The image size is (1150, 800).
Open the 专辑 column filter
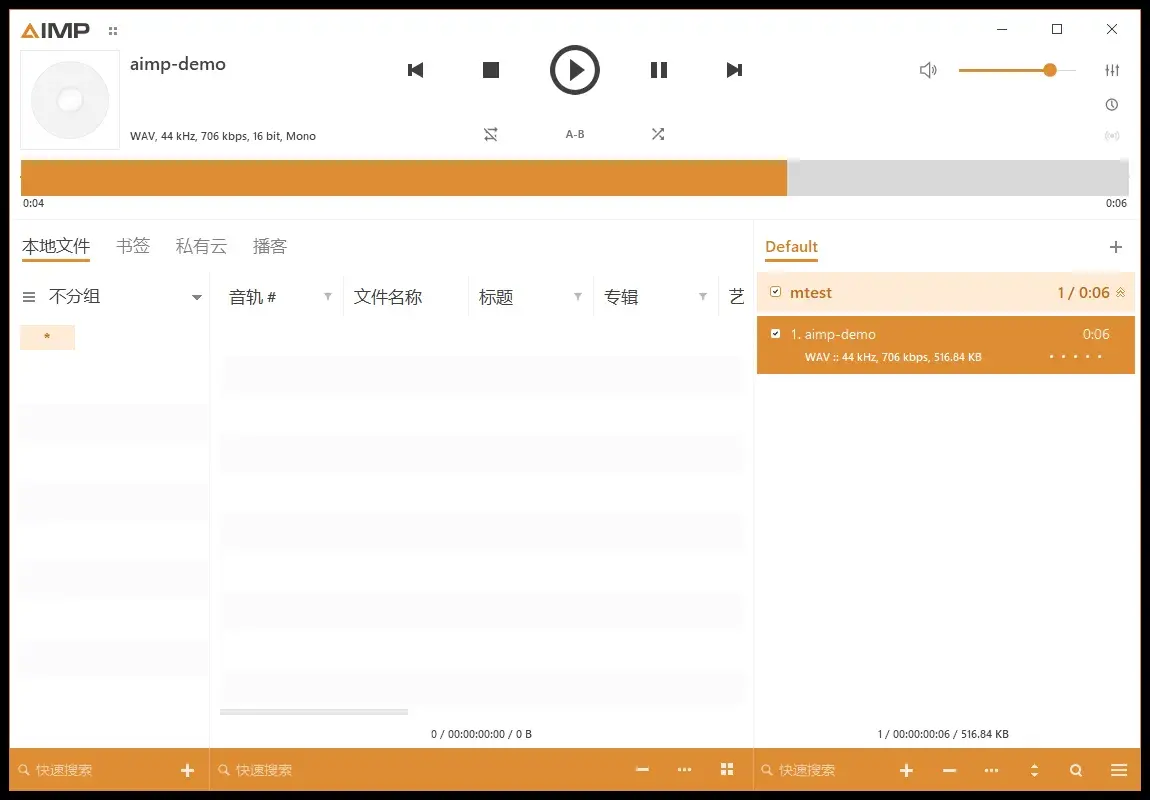tap(703, 296)
